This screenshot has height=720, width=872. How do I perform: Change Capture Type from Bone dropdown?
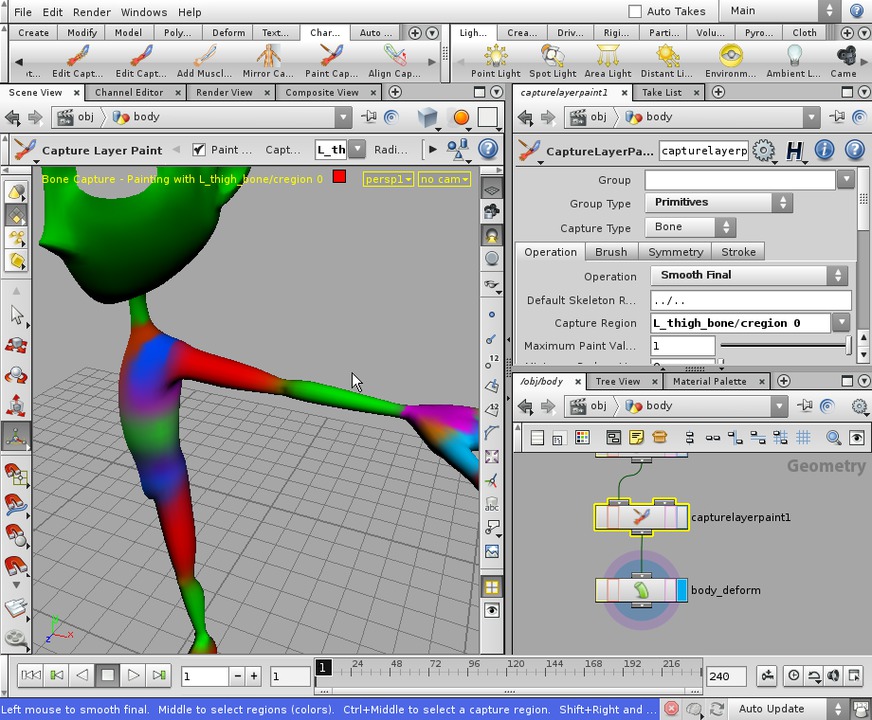pyautogui.click(x=690, y=227)
